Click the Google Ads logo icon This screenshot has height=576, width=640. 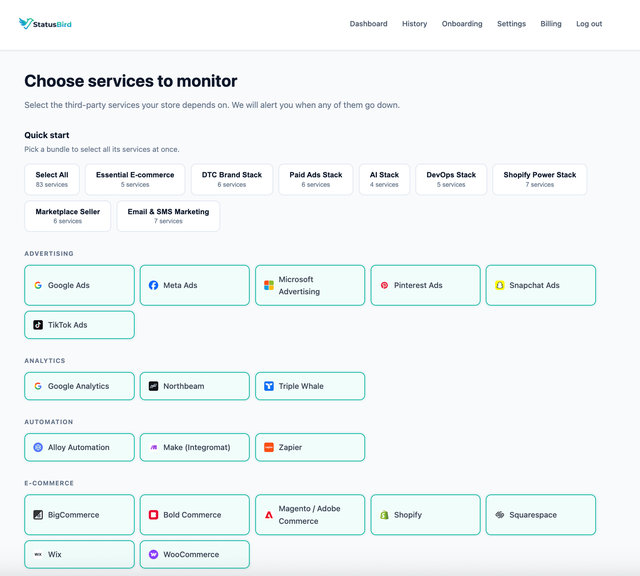coord(38,285)
